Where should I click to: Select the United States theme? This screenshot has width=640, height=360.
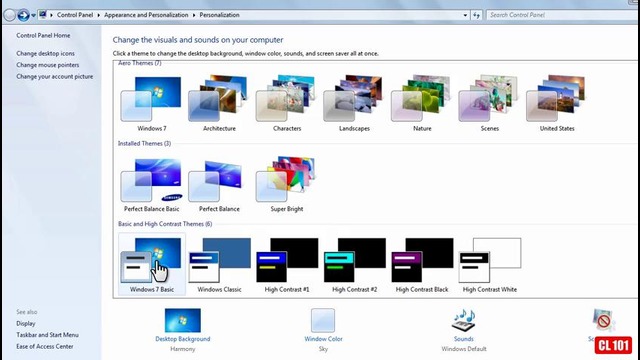[x=557, y=103]
